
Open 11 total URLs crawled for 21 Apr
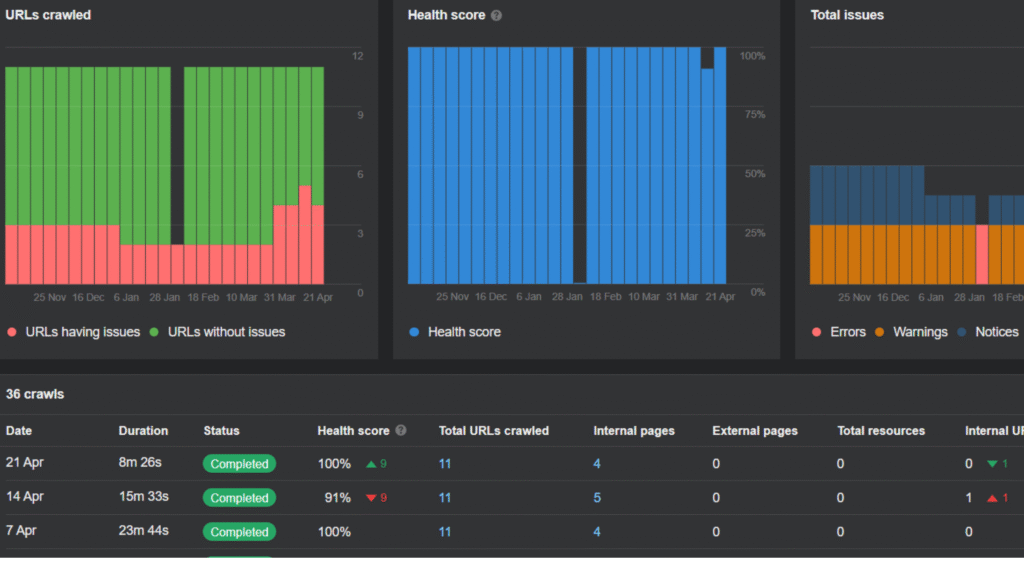point(445,464)
